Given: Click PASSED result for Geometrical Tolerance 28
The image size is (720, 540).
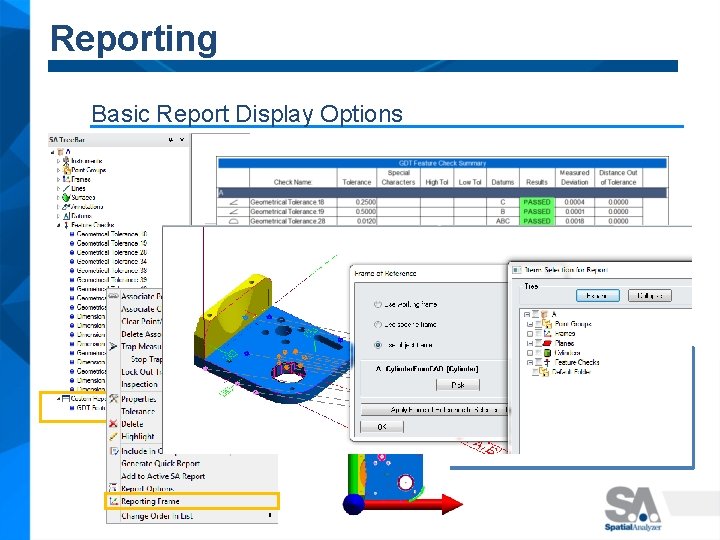Looking at the screenshot, I should 537,221.
